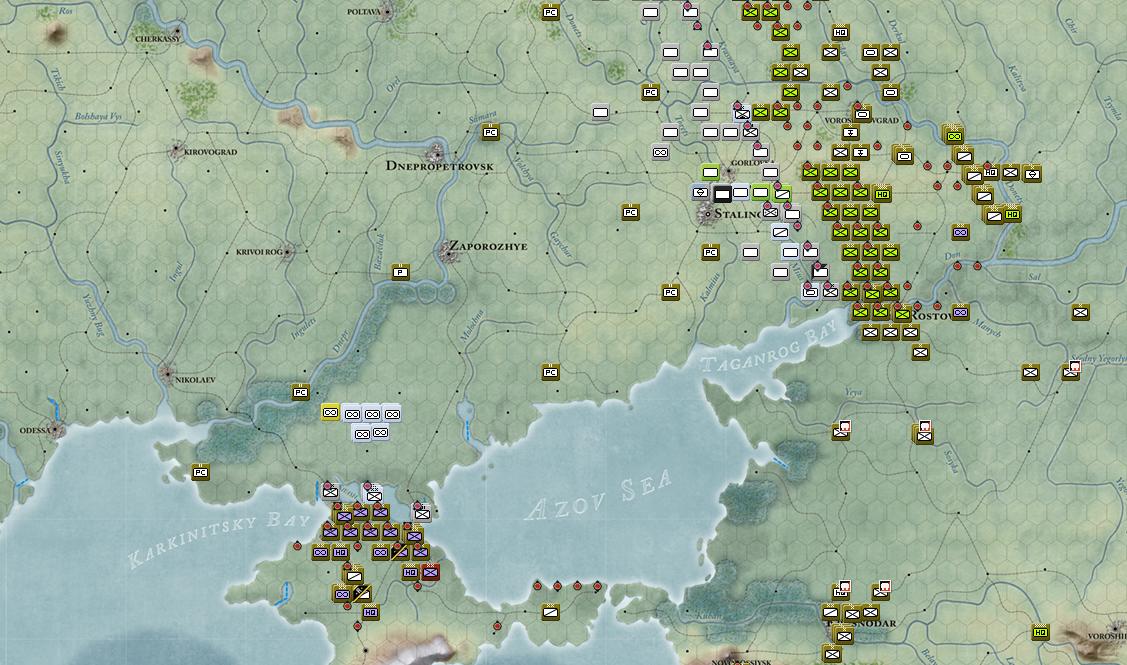Select the Nikolaev city marker
The height and width of the screenshot is (665, 1127).
pyautogui.click(x=167, y=374)
